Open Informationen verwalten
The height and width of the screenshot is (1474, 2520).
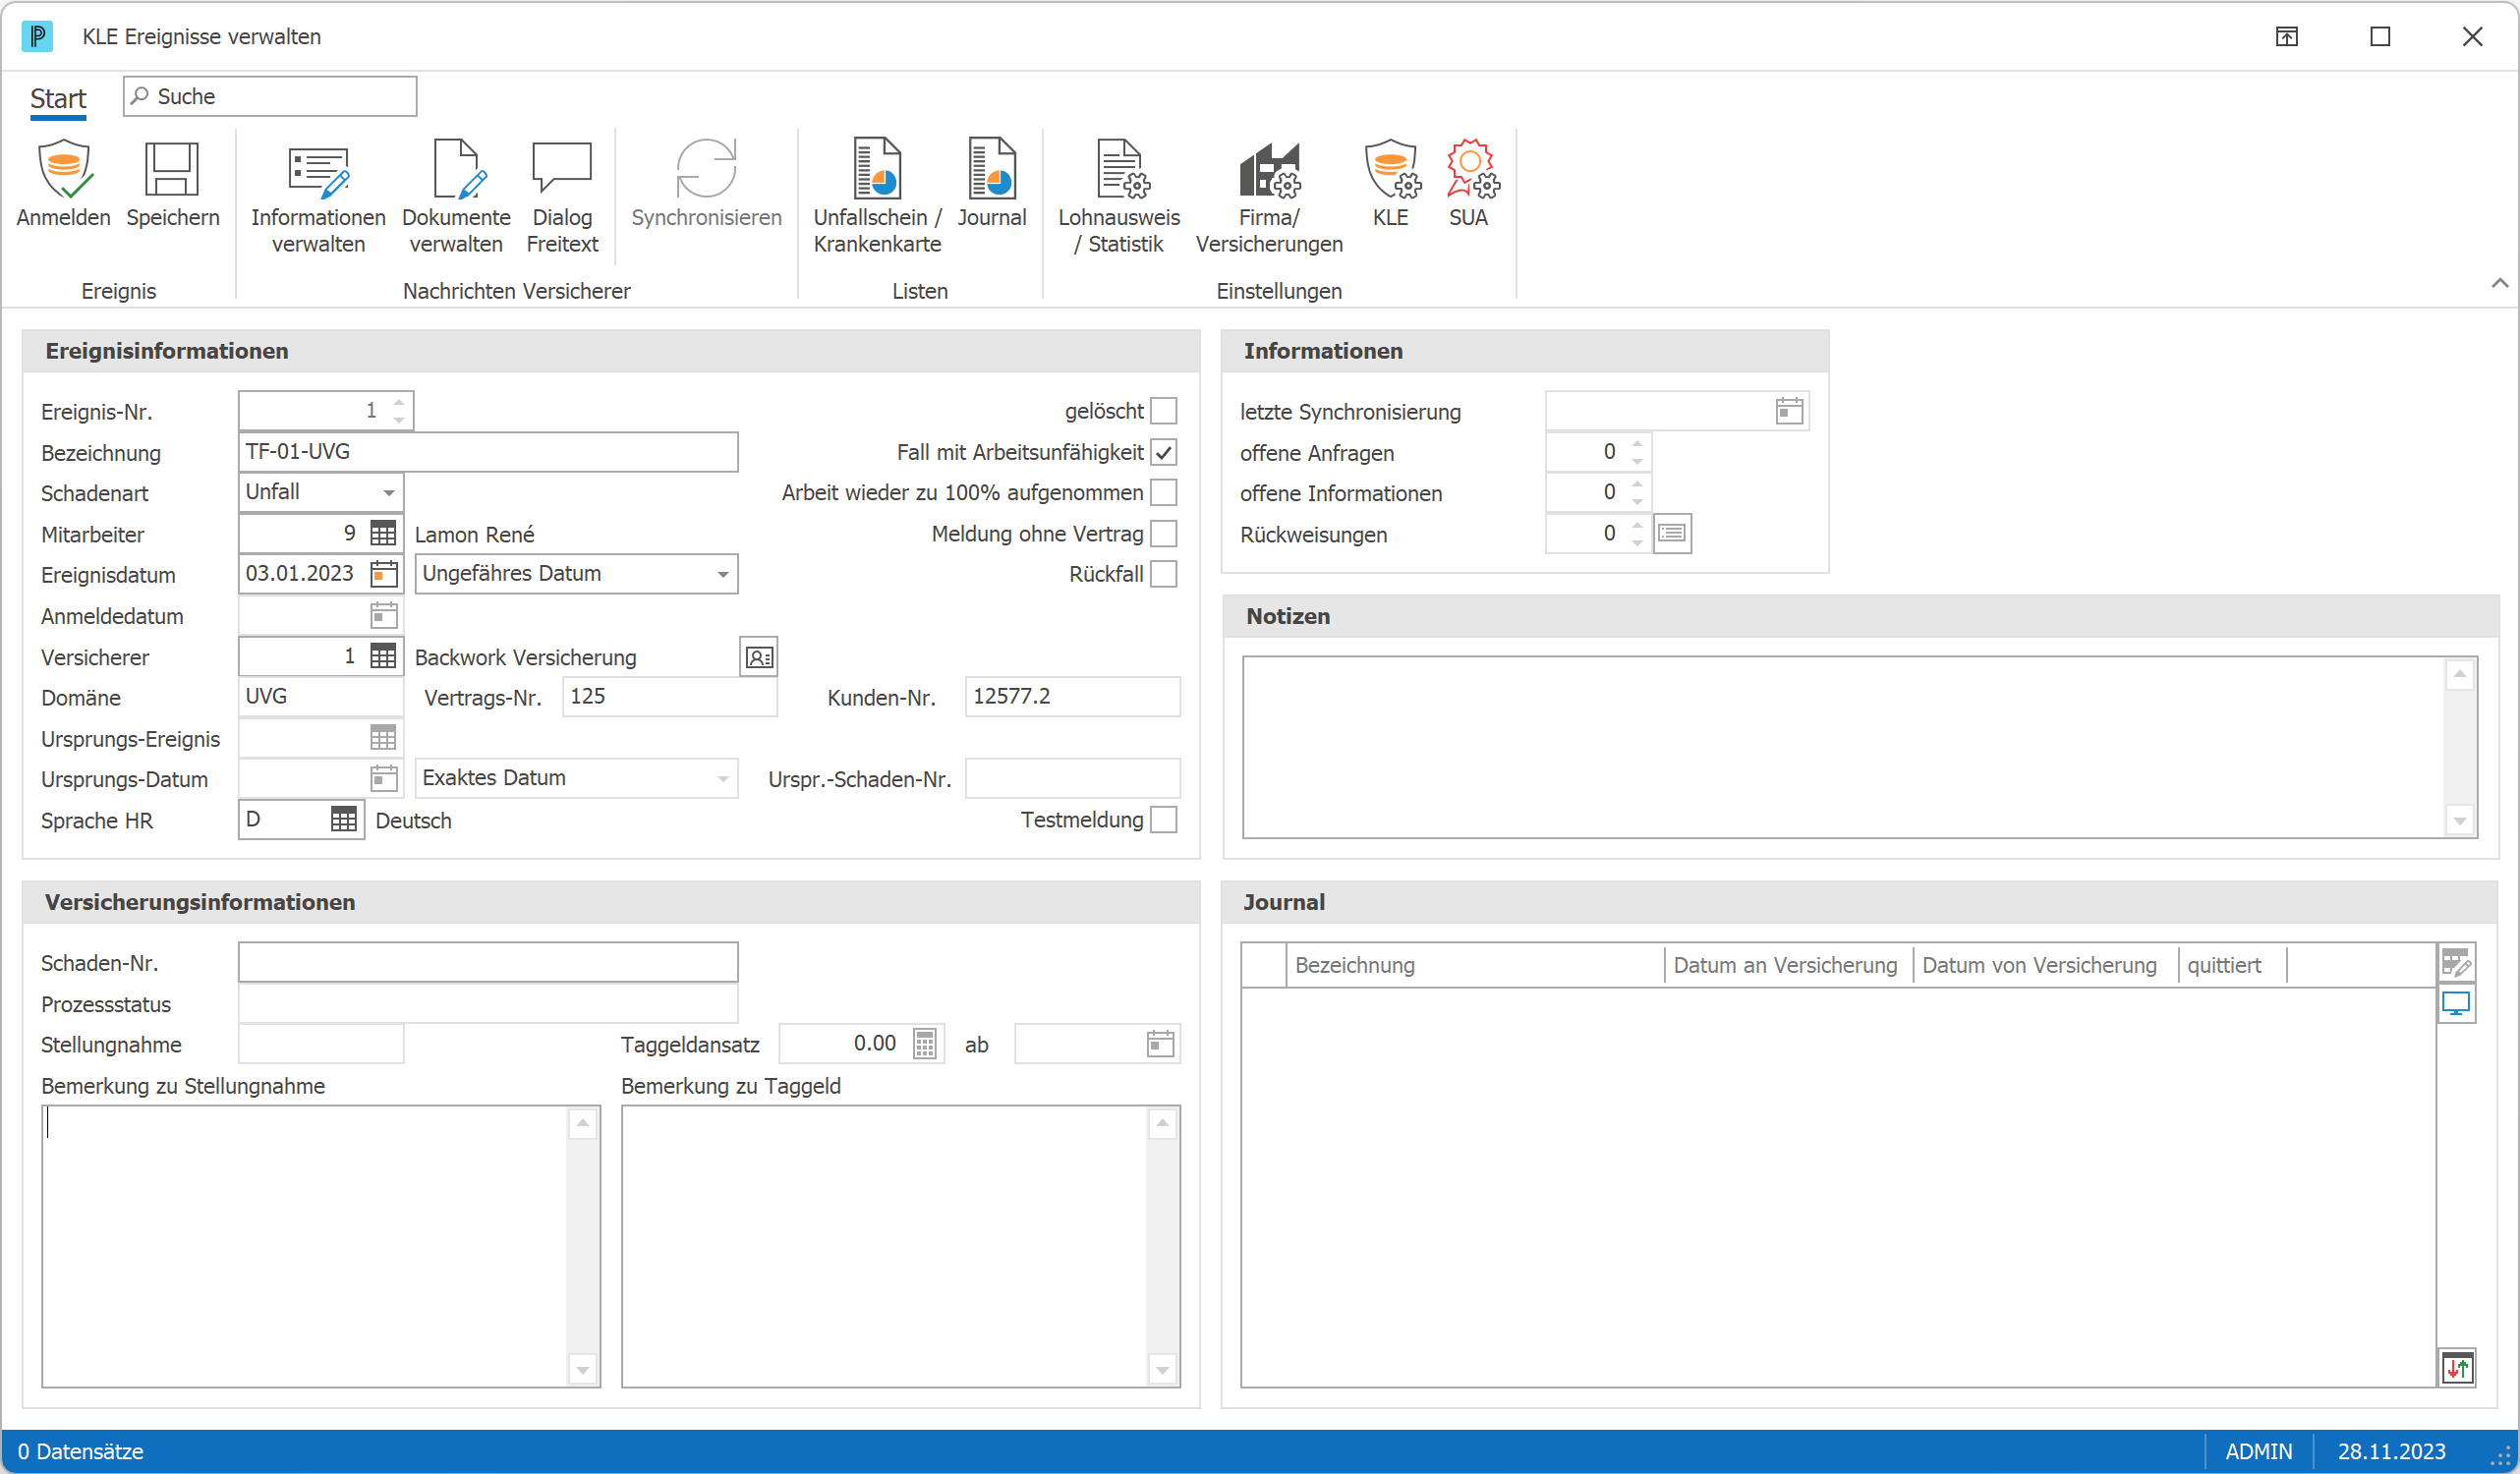point(318,197)
